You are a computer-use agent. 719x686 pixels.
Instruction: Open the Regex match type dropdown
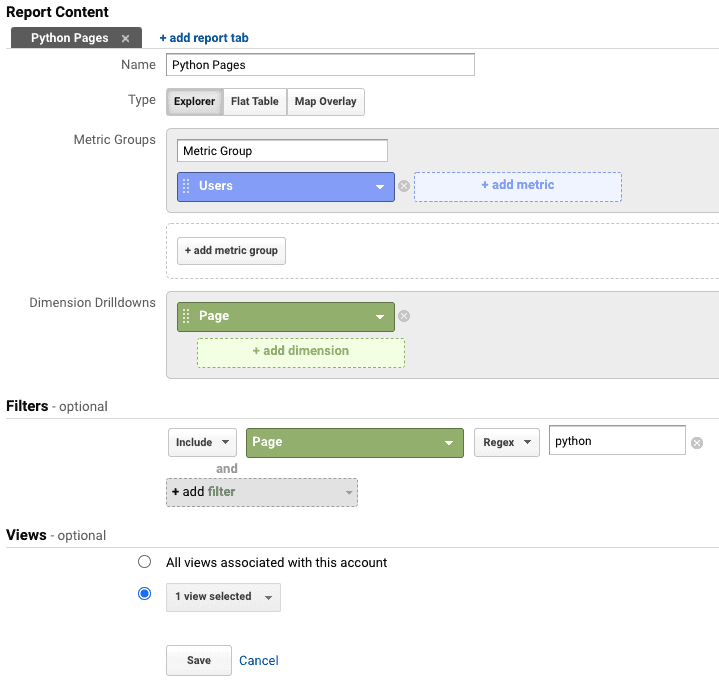point(507,443)
